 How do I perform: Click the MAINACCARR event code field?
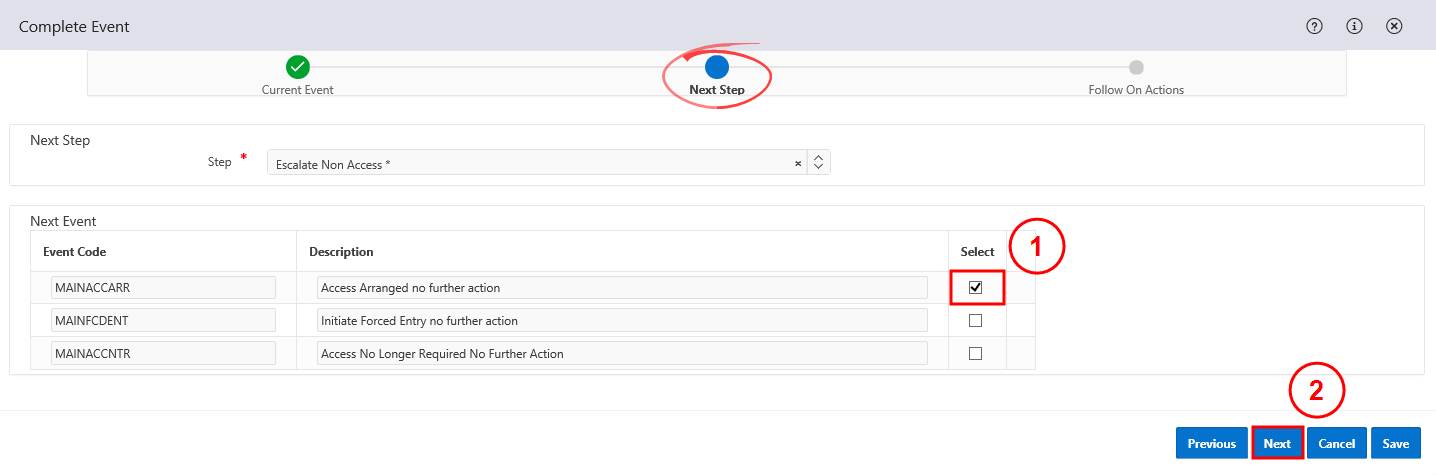click(163, 287)
